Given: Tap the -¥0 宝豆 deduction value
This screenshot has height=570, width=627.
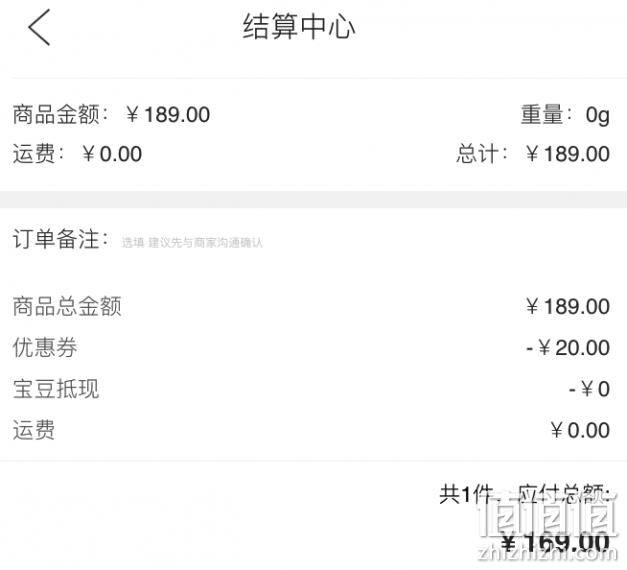Looking at the screenshot, I should tap(589, 389).
